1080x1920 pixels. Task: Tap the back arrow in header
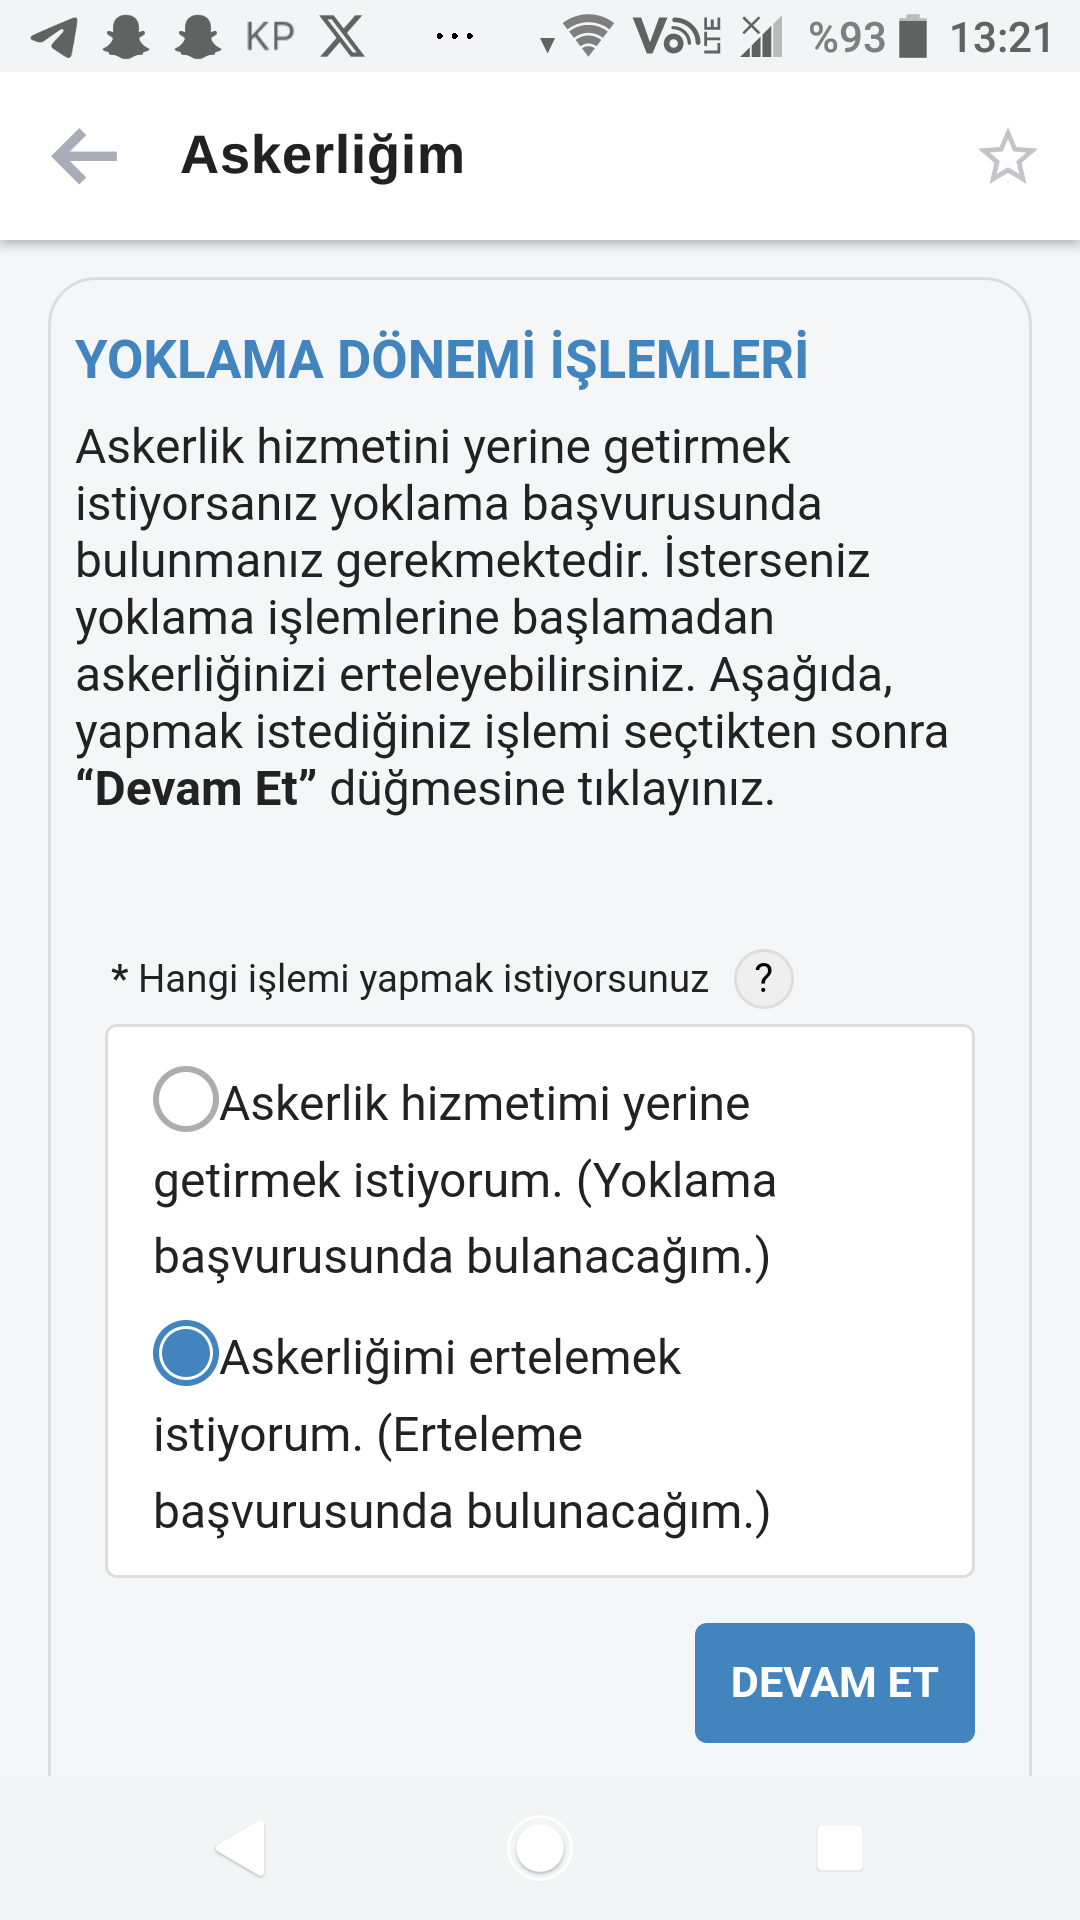coord(85,157)
